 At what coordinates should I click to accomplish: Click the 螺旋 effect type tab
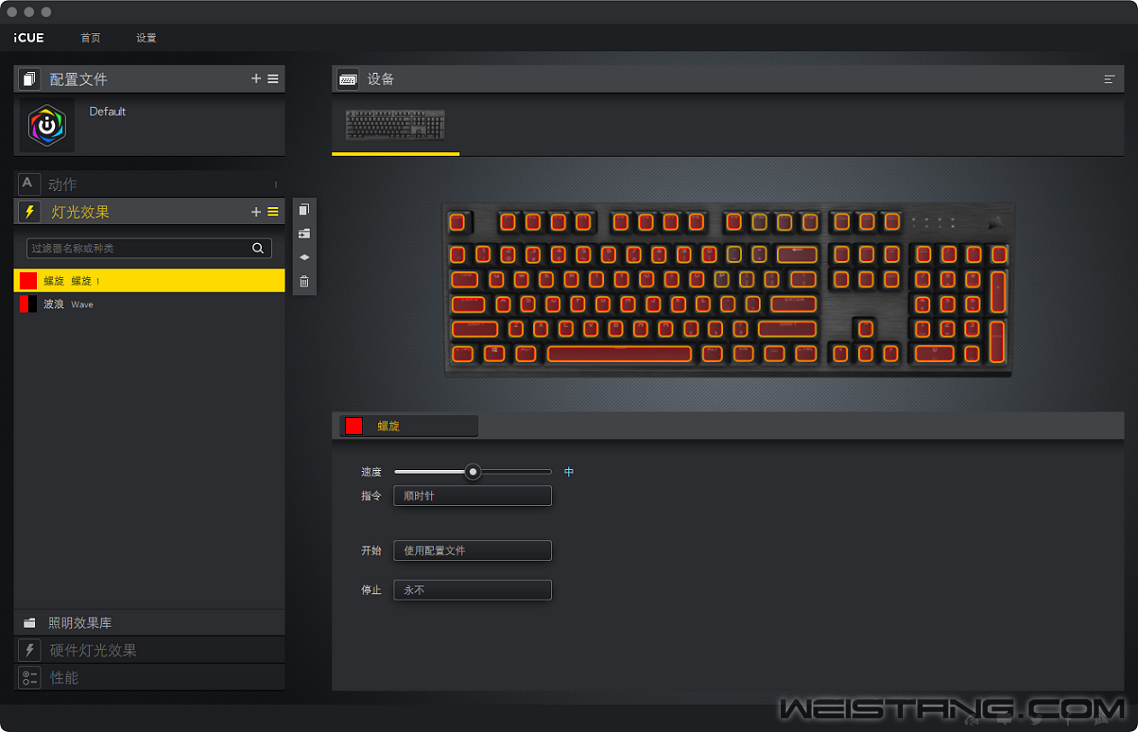coord(409,426)
